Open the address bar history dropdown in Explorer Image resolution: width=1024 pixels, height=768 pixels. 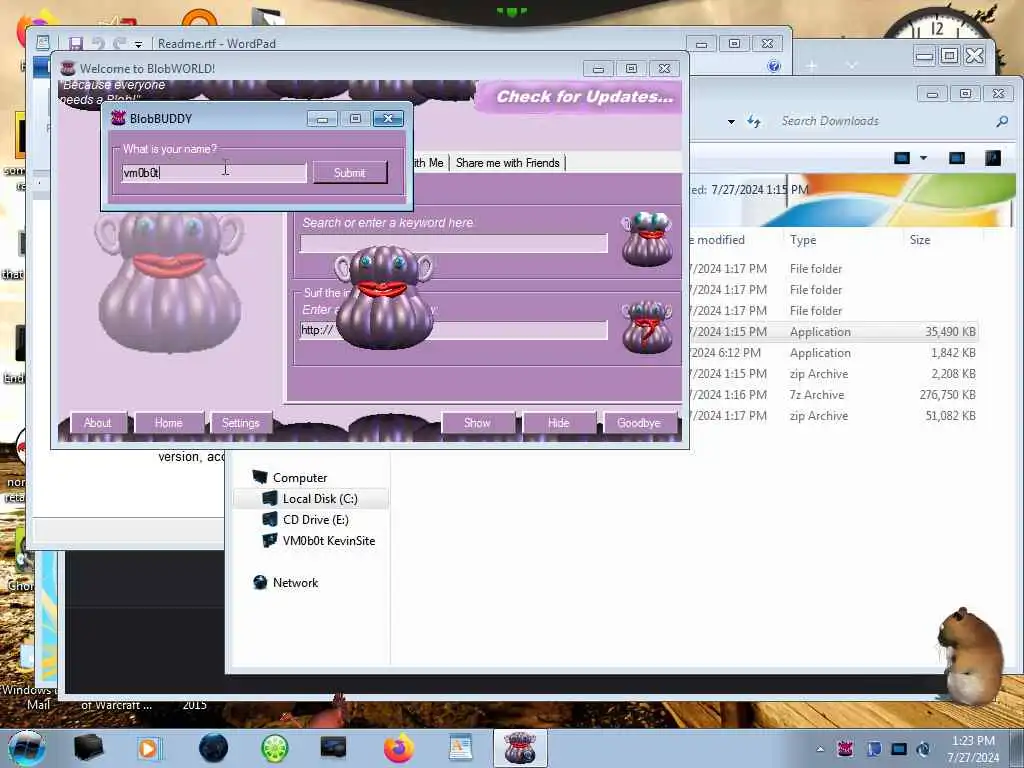coord(731,121)
